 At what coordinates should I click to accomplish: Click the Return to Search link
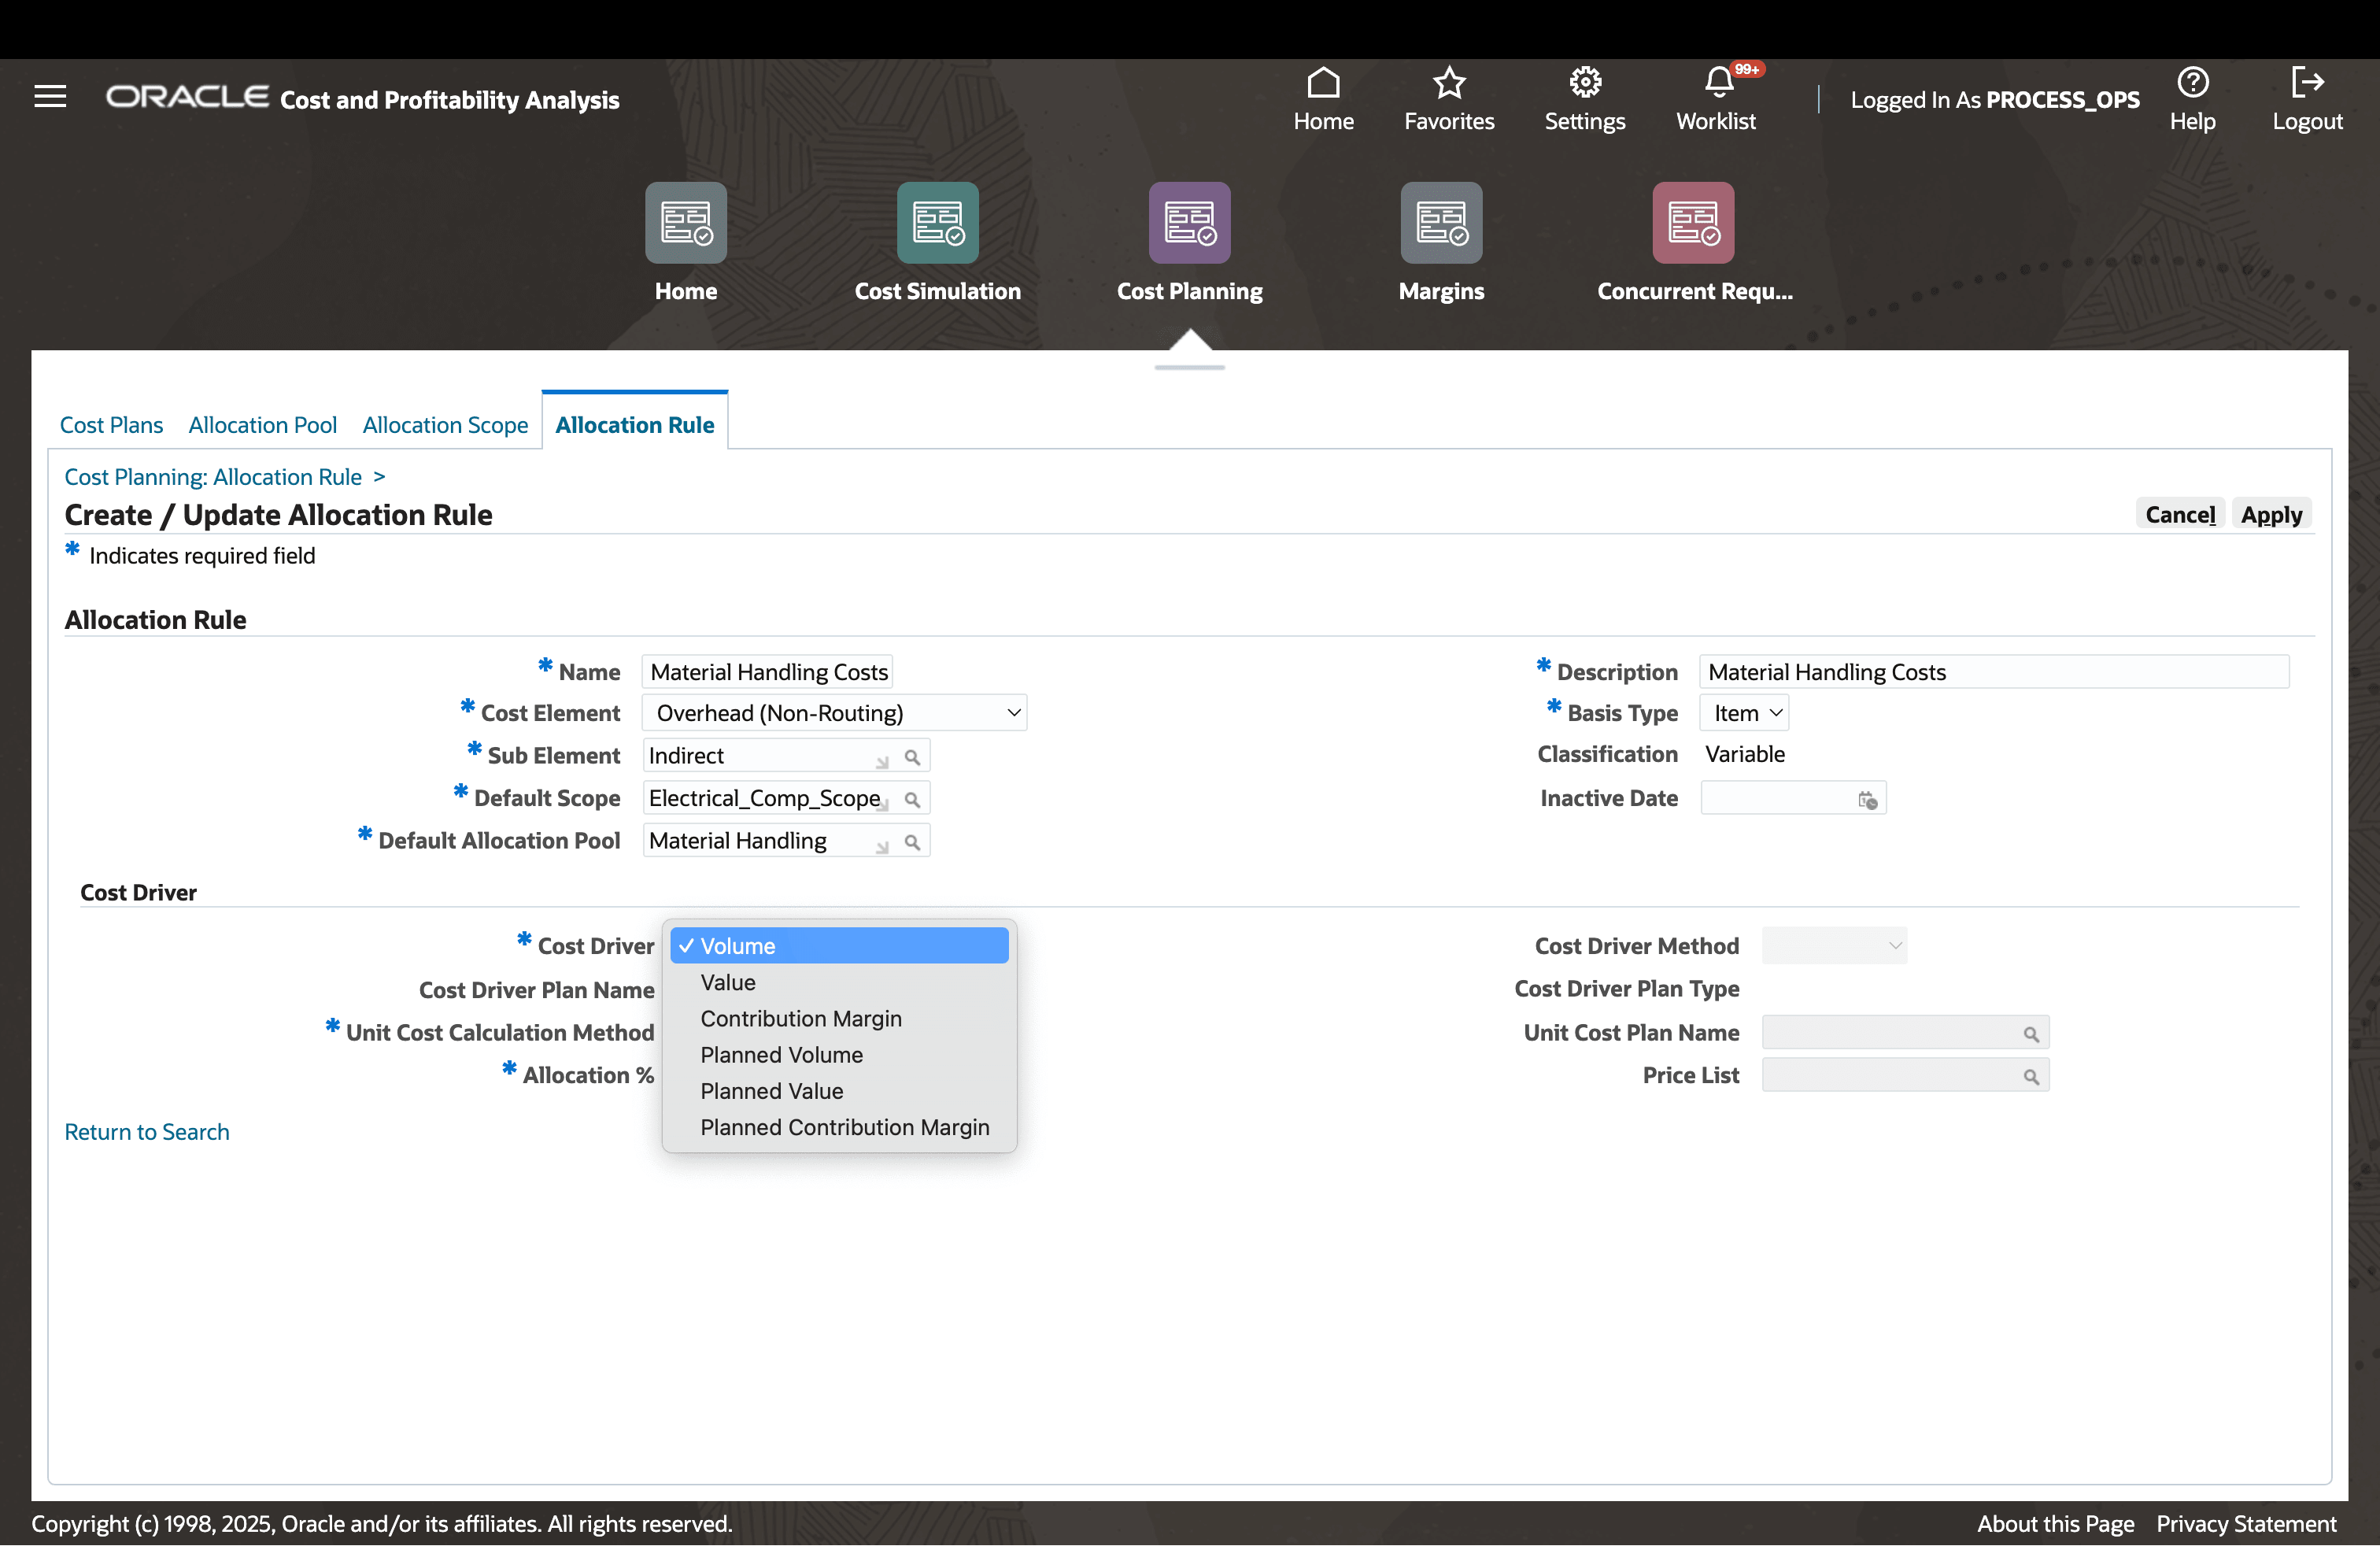pyautogui.click(x=147, y=1132)
